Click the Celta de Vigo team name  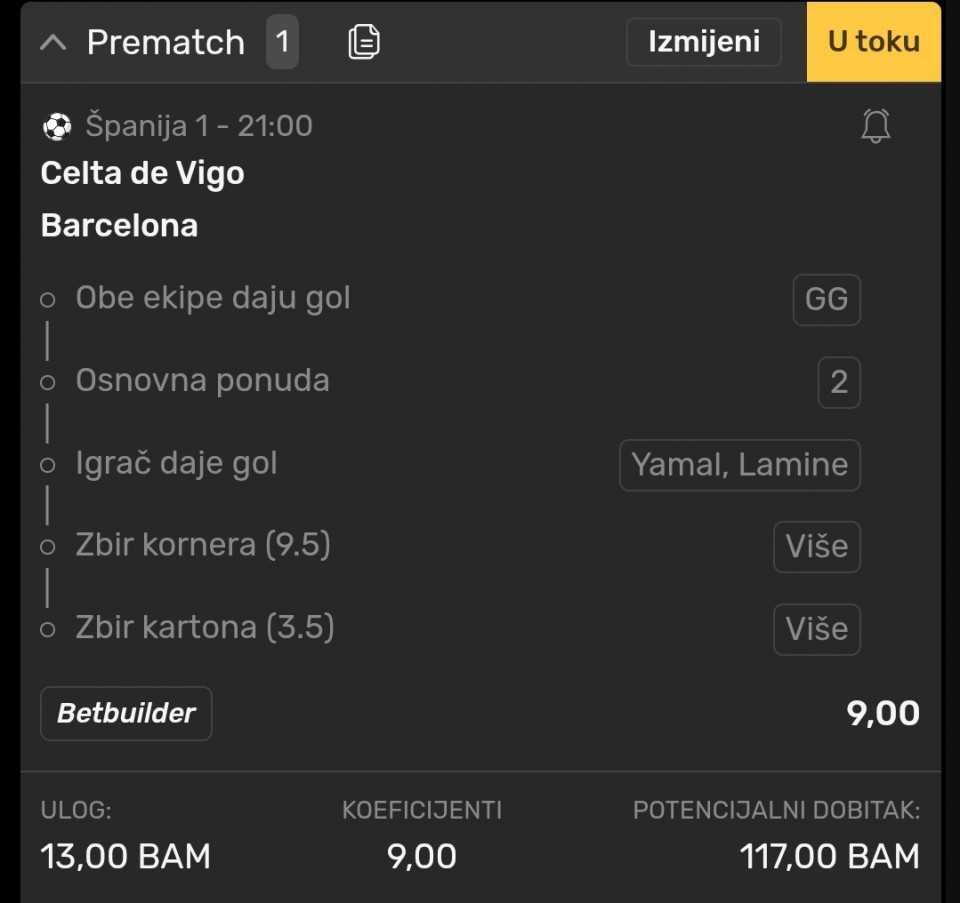(142, 174)
